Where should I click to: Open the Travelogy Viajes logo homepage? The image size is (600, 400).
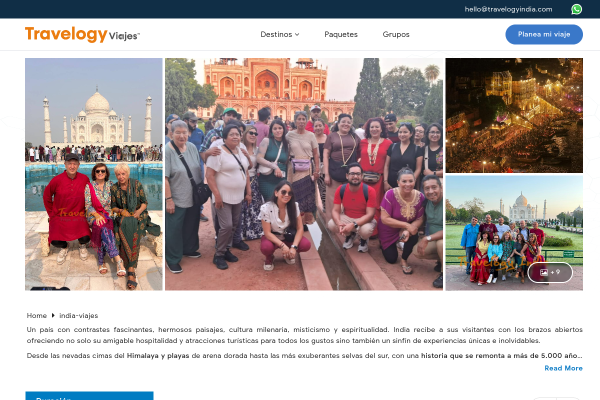pos(82,34)
